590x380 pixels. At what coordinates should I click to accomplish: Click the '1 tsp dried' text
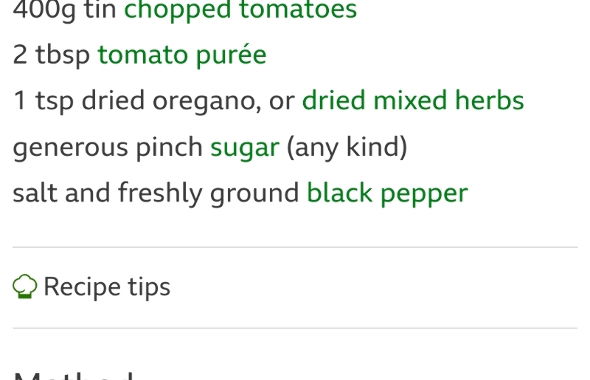coord(79,101)
